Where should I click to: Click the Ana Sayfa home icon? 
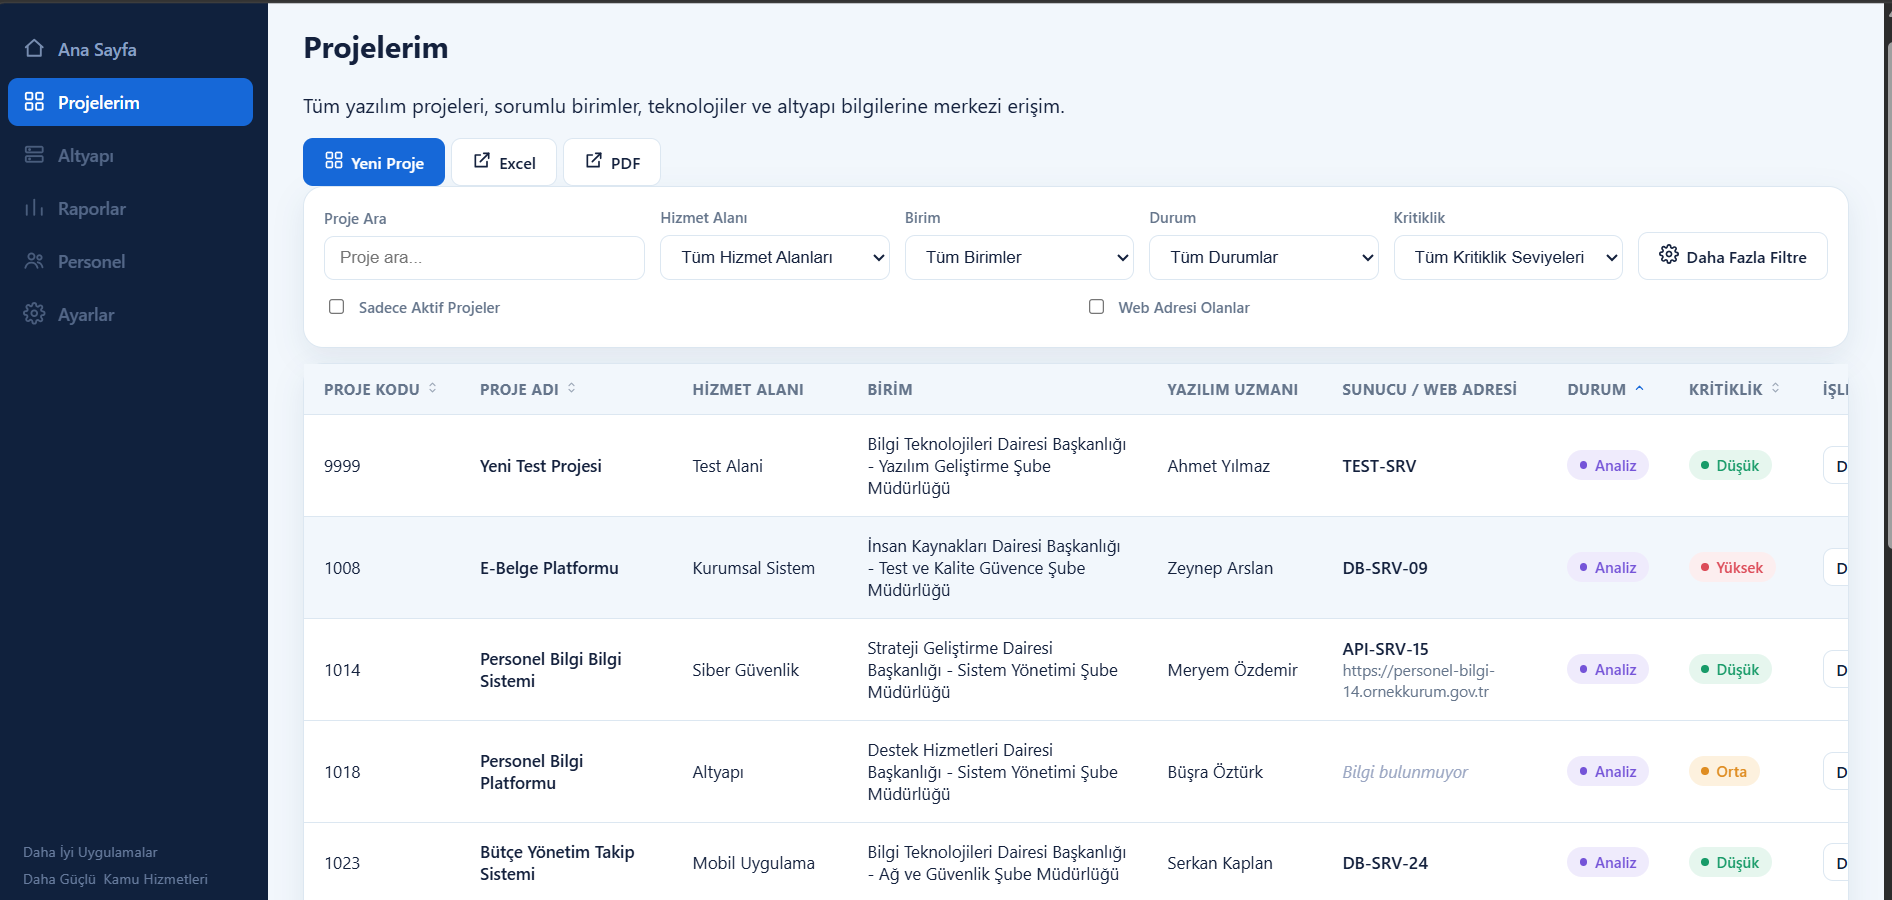(34, 48)
